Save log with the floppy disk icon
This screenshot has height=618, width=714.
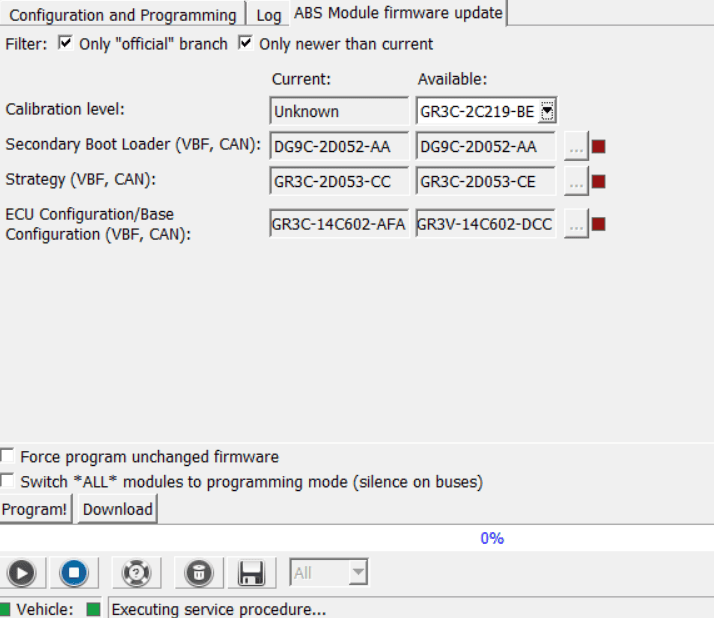tap(251, 572)
